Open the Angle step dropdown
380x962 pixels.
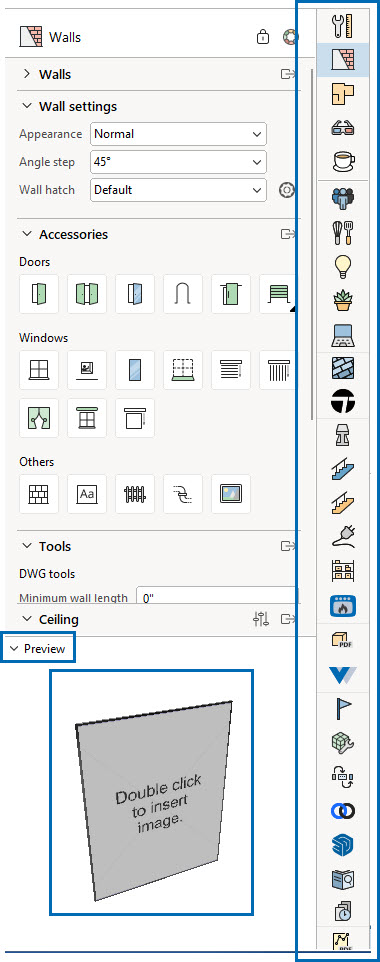[x=178, y=162]
